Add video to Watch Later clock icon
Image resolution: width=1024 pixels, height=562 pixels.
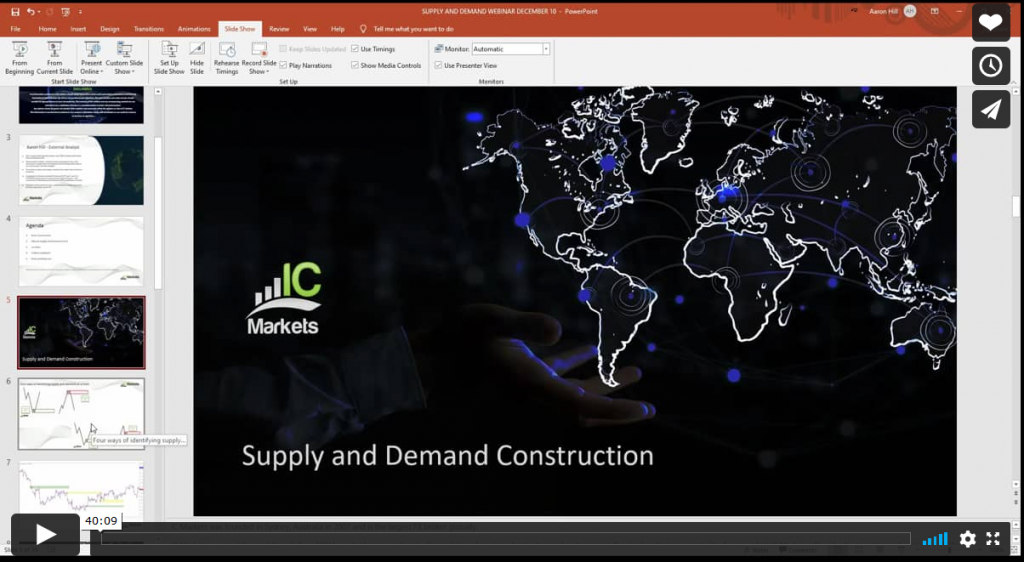(x=991, y=66)
